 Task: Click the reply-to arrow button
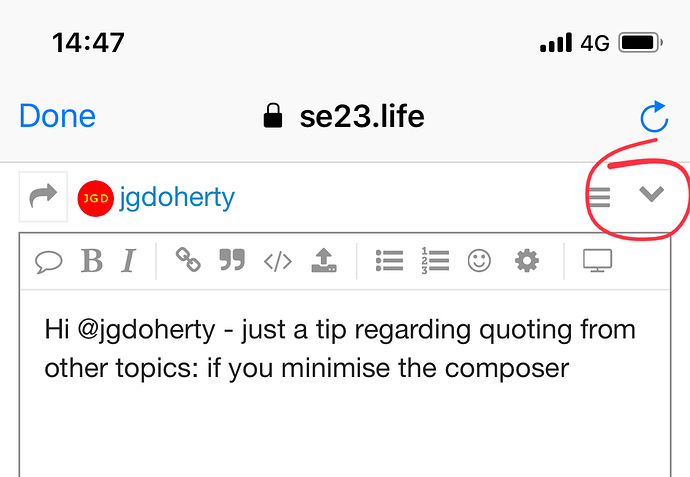coord(43,197)
